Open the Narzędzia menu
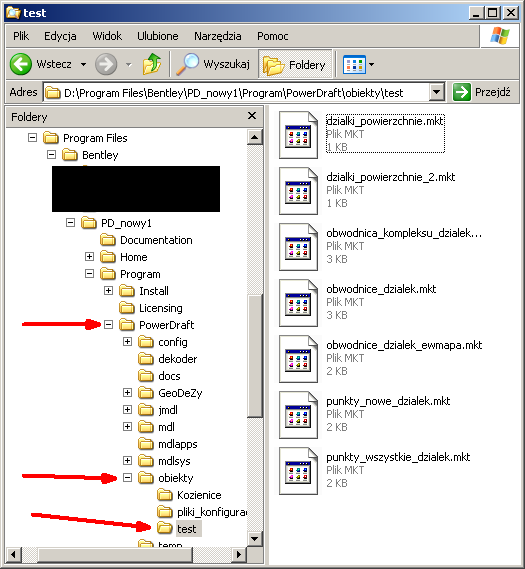The image size is (525, 569). point(218,36)
